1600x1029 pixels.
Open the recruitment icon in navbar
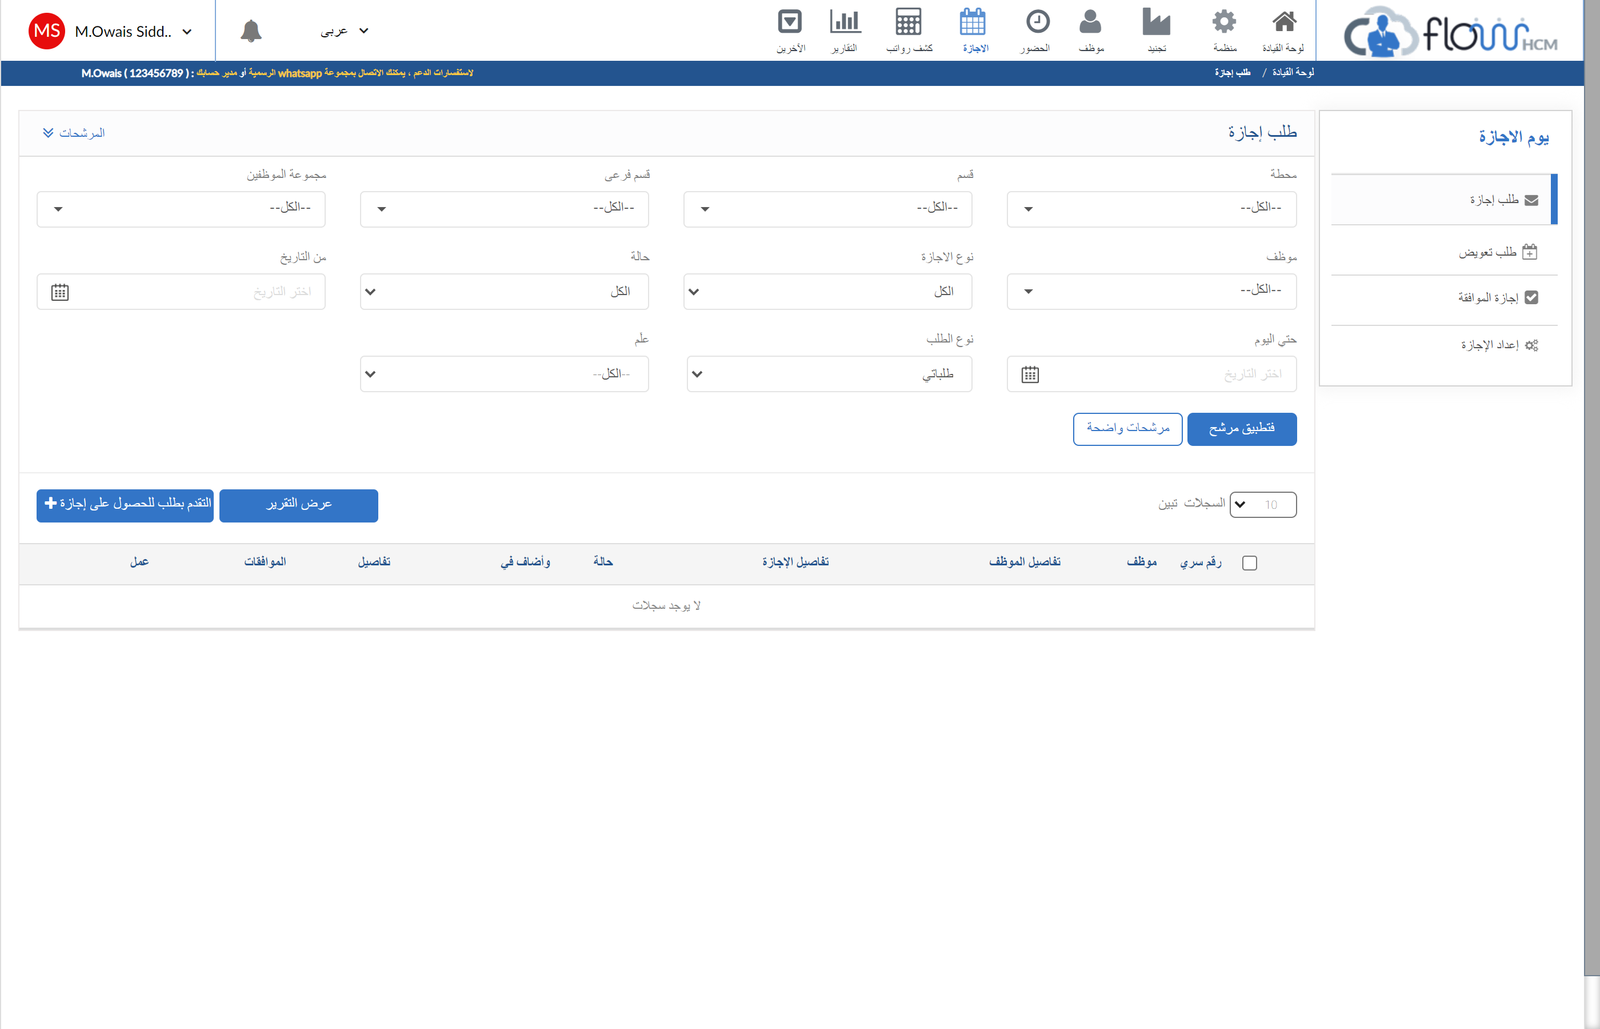point(1156,23)
